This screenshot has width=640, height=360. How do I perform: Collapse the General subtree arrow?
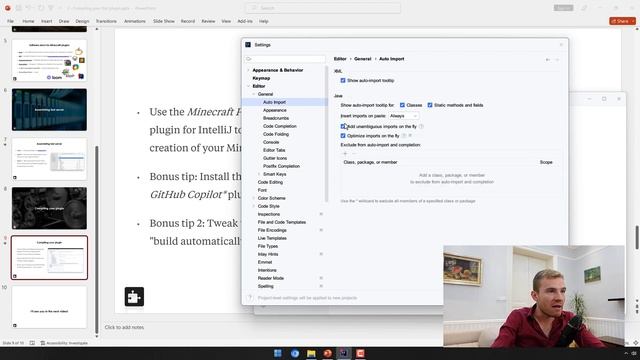click(x=253, y=94)
